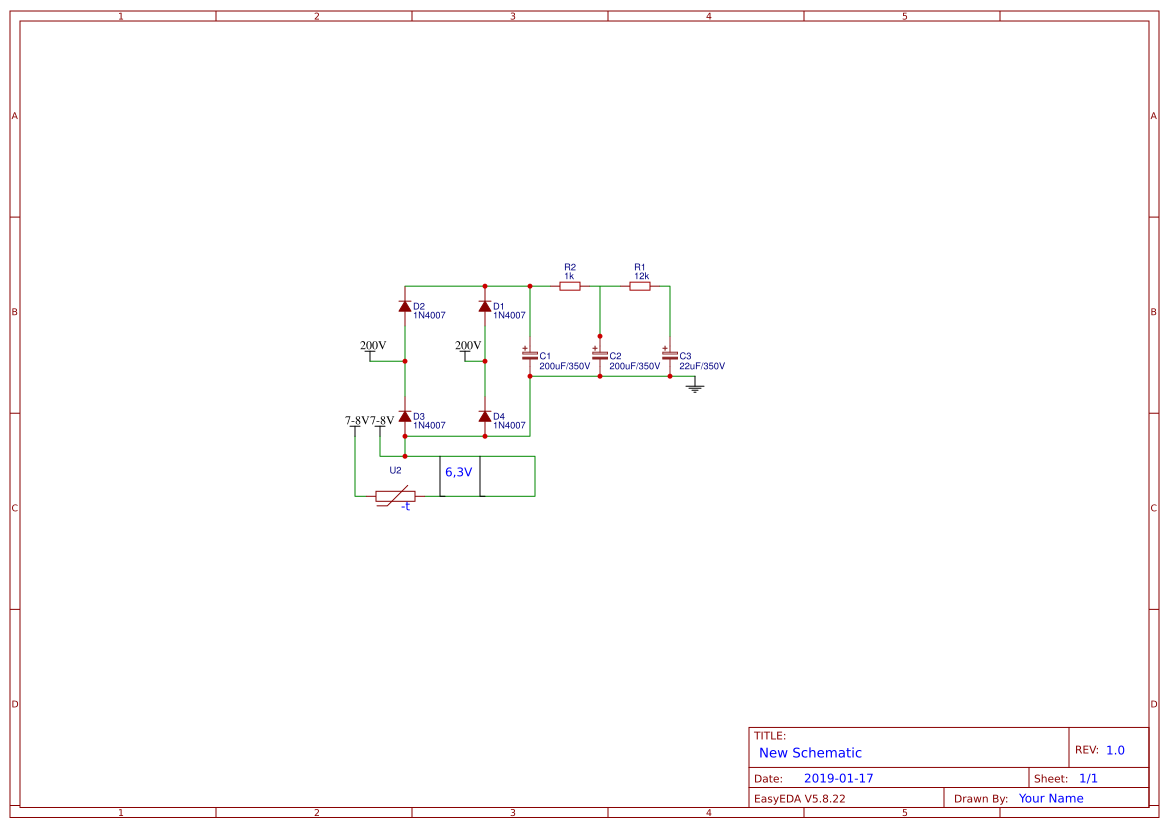Select the R2 1k resistor symbol
Screen dimensions: 1169x828
[570, 286]
